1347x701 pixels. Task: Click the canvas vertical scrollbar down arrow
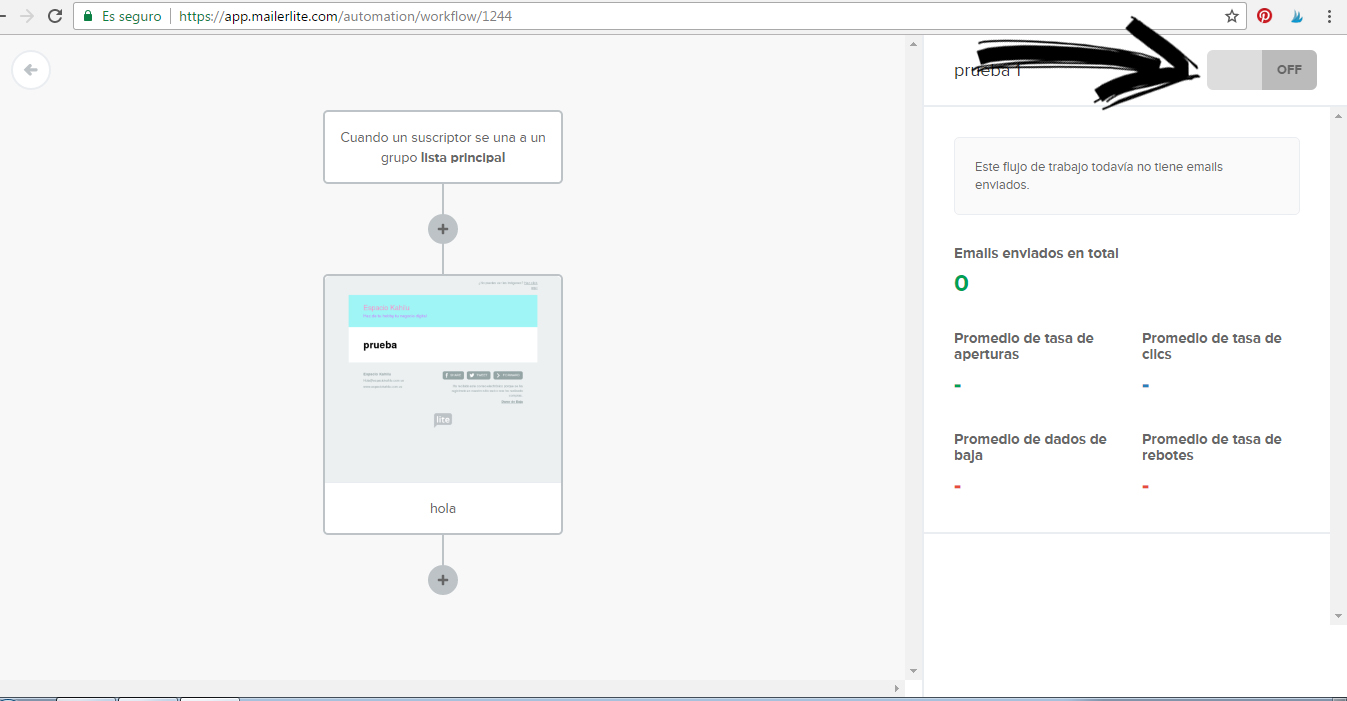[911, 670]
